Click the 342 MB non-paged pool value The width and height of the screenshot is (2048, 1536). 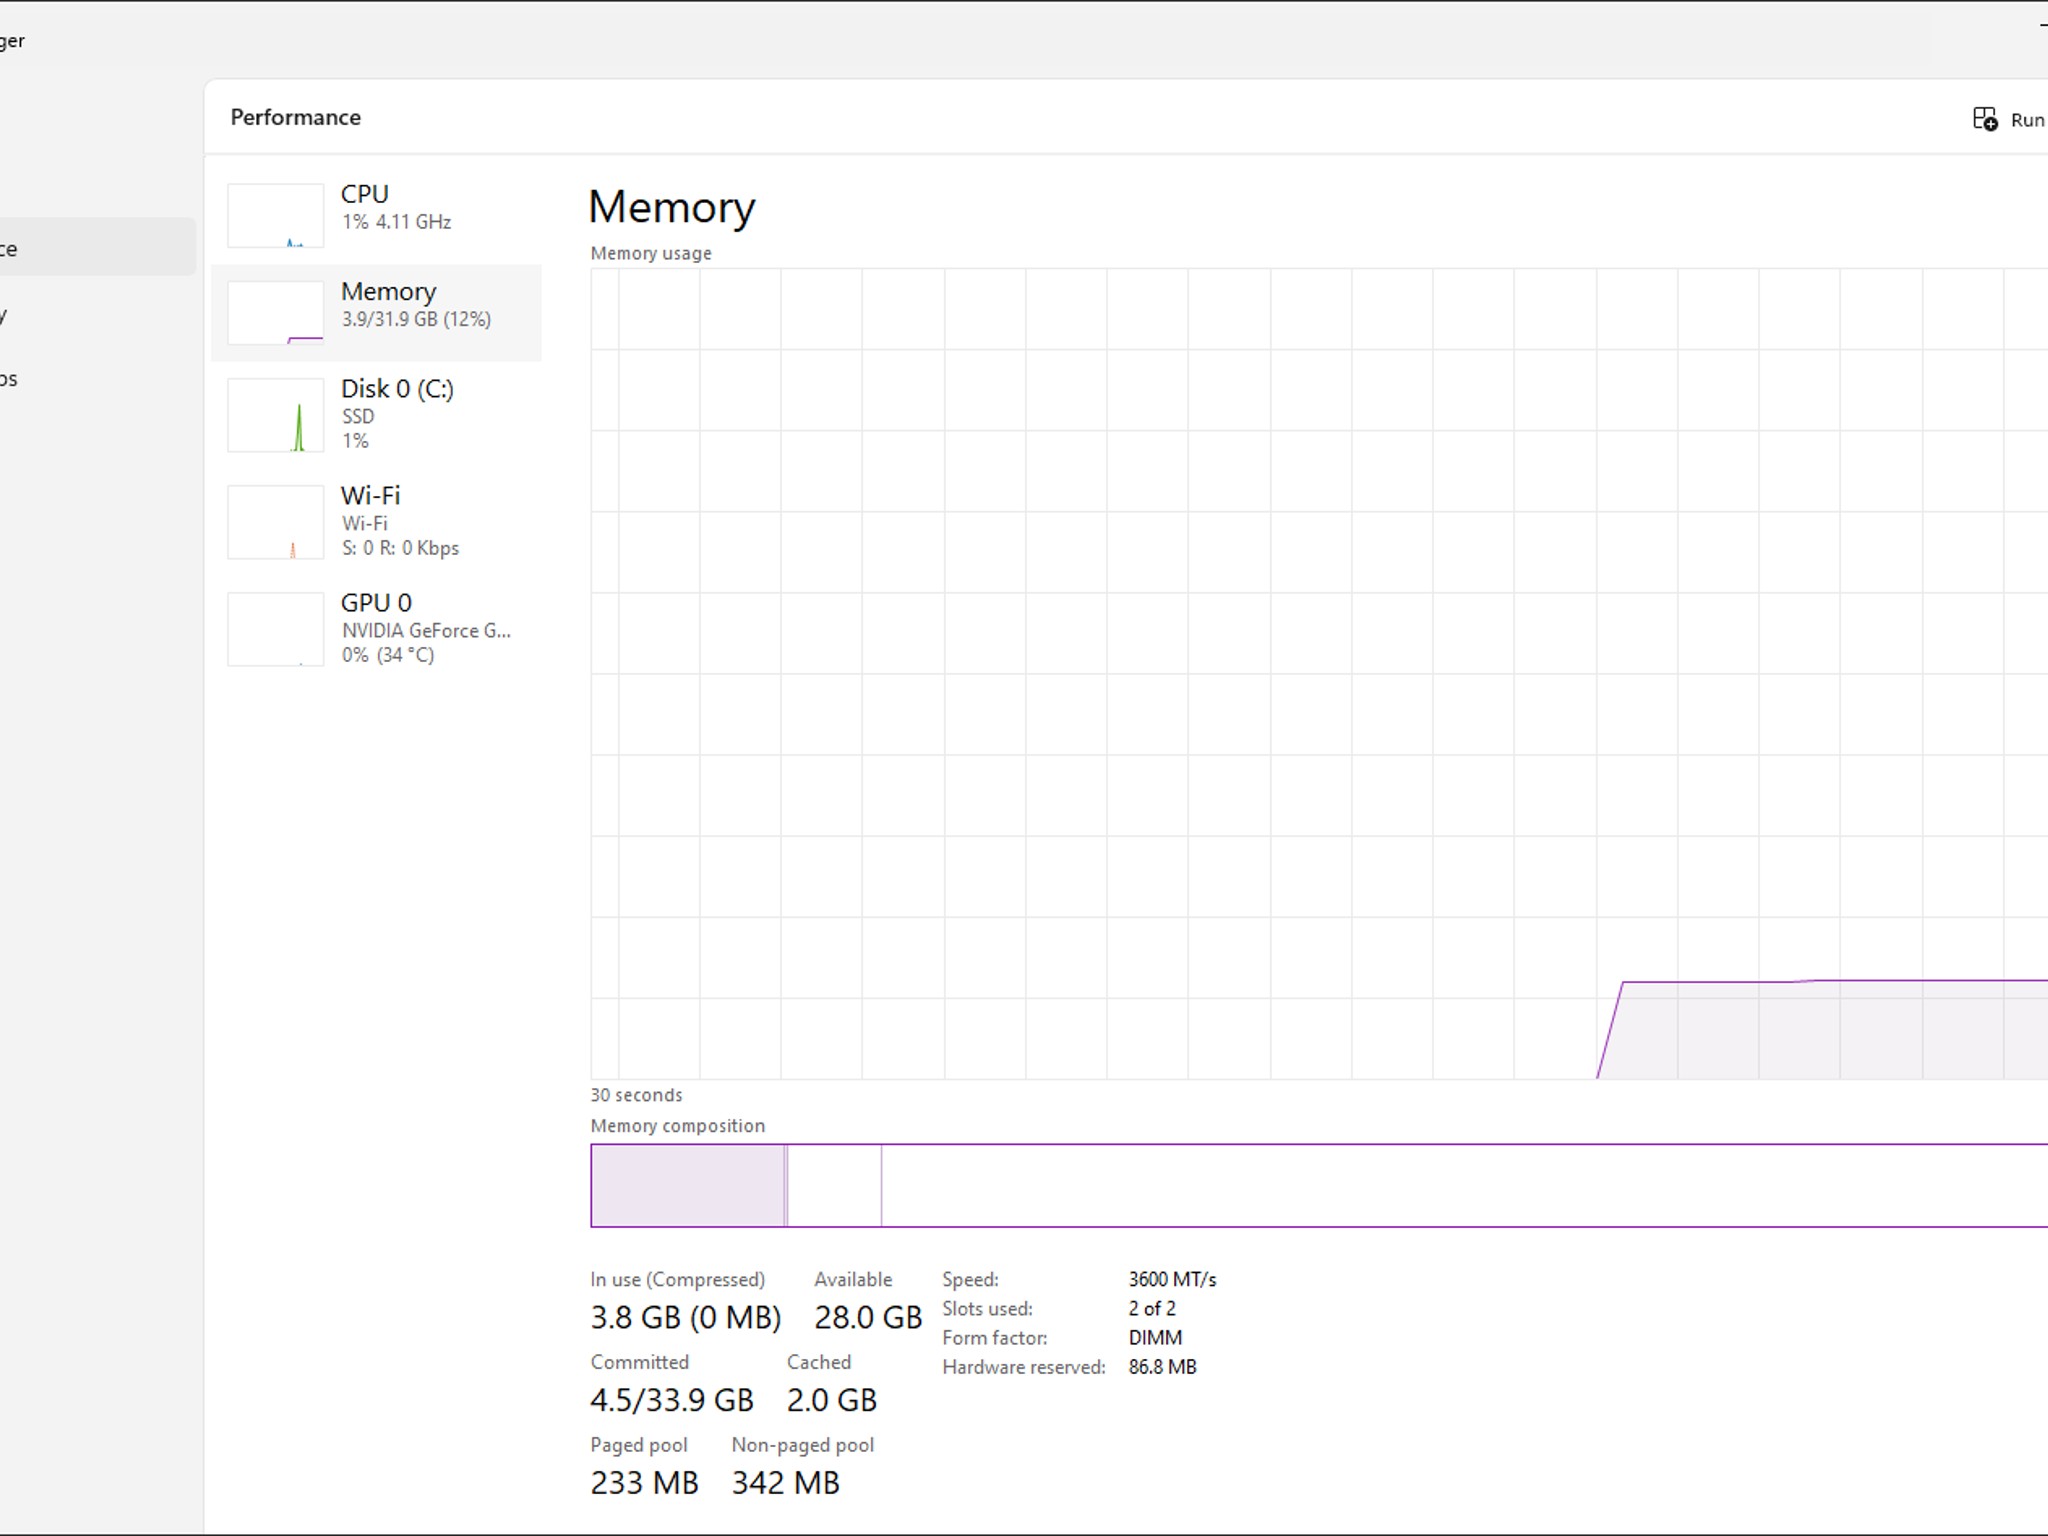(786, 1483)
